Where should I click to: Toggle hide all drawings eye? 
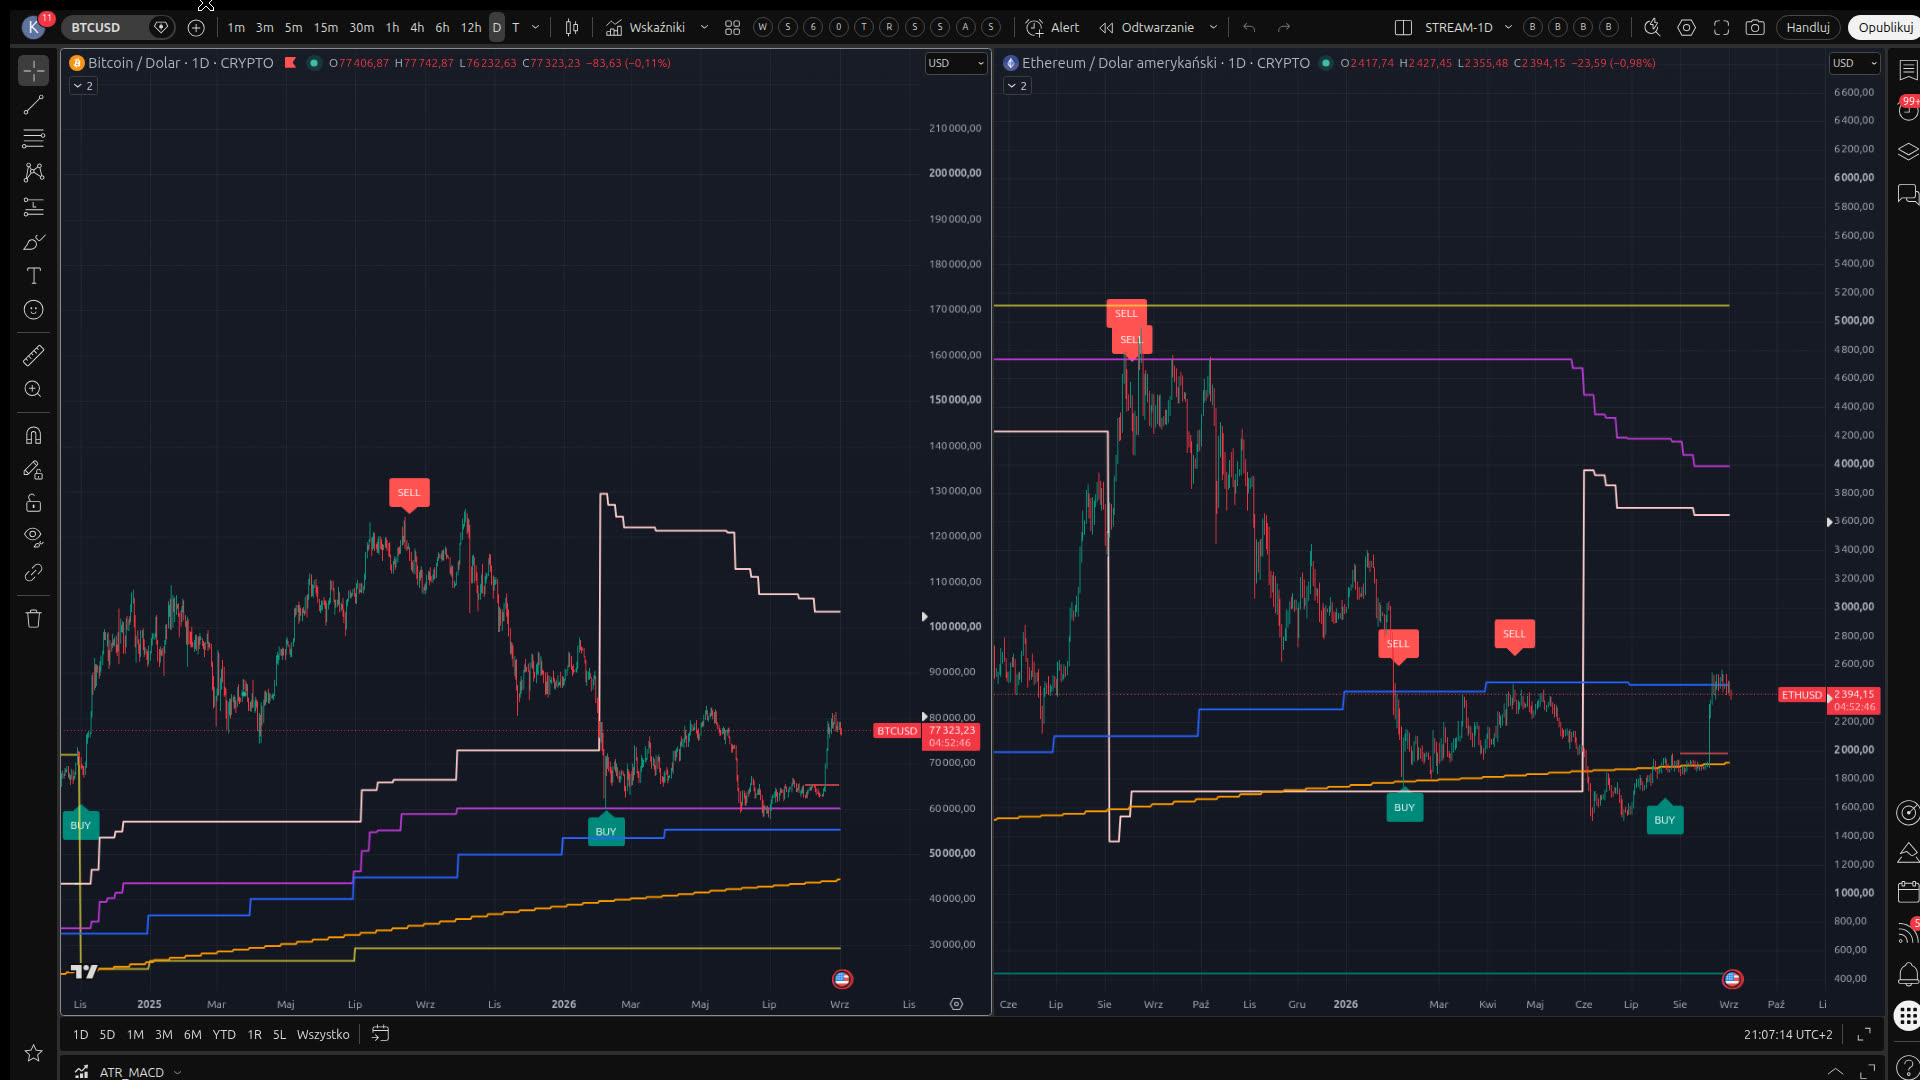(x=33, y=538)
